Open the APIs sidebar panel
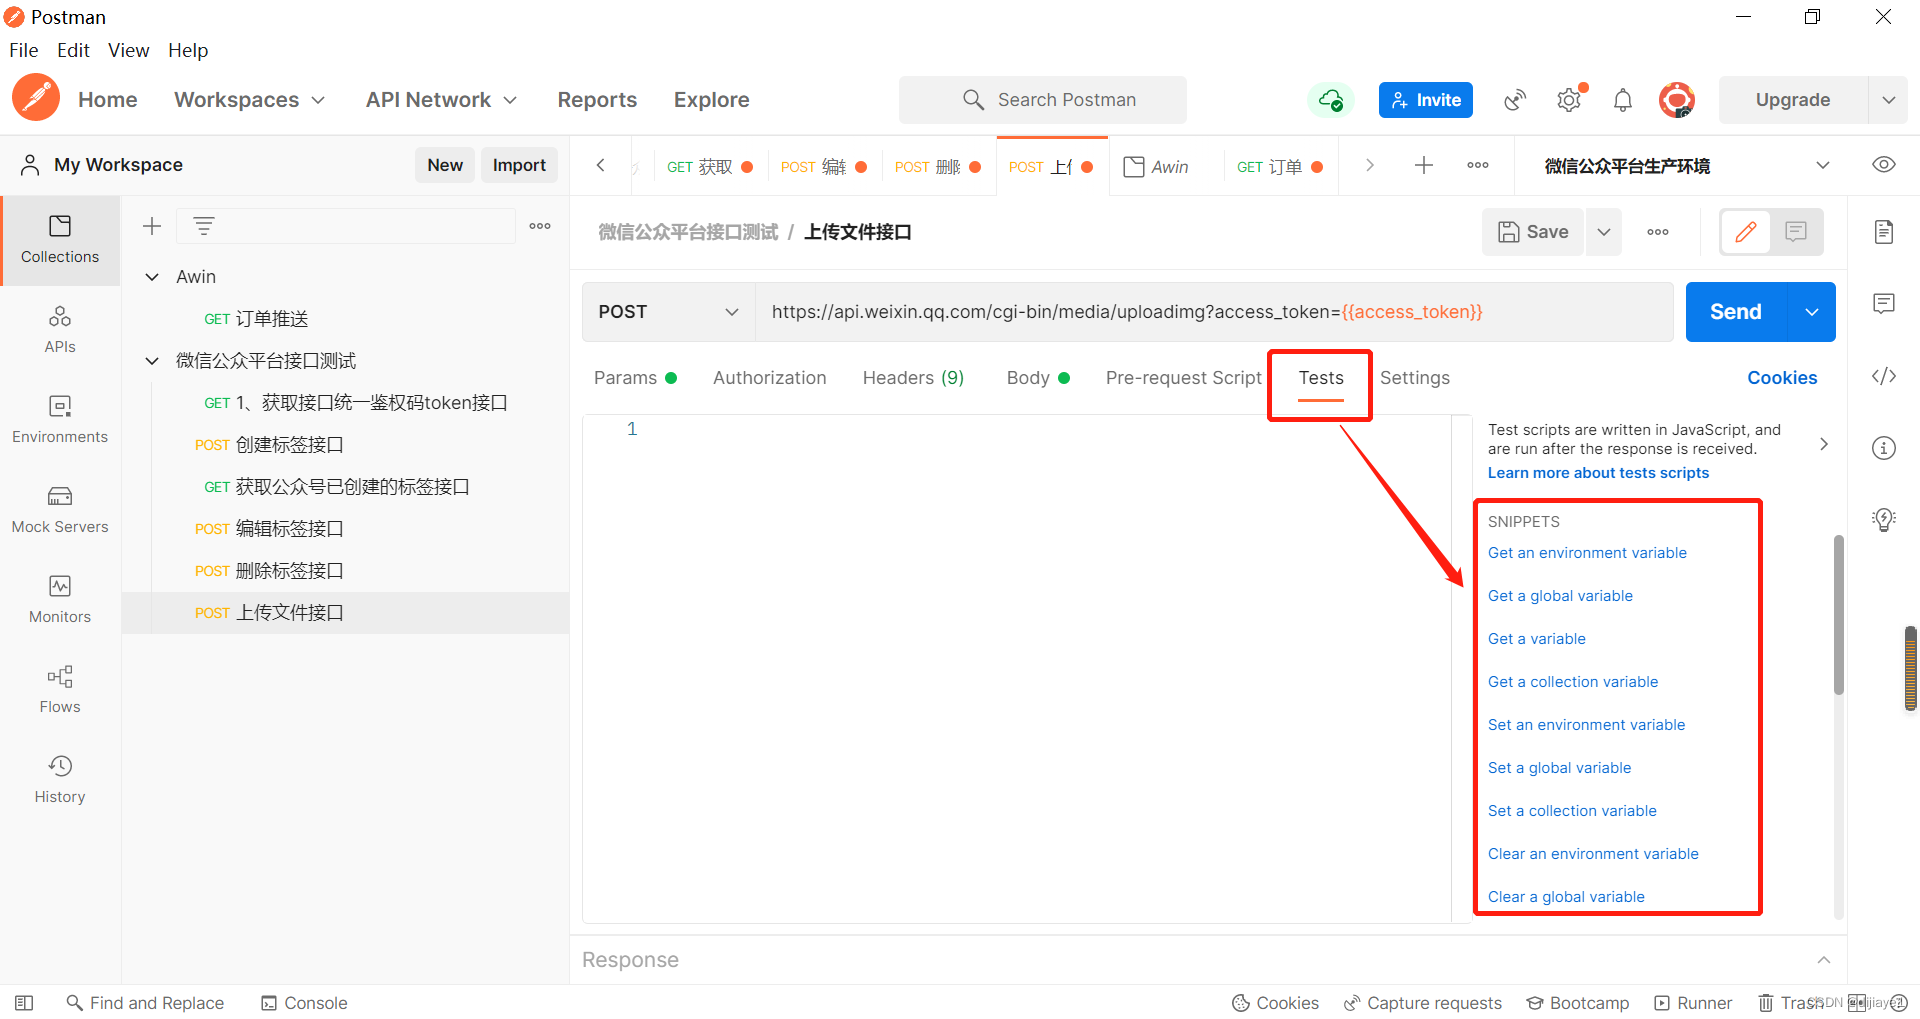The width and height of the screenshot is (1920, 1019). (x=60, y=330)
